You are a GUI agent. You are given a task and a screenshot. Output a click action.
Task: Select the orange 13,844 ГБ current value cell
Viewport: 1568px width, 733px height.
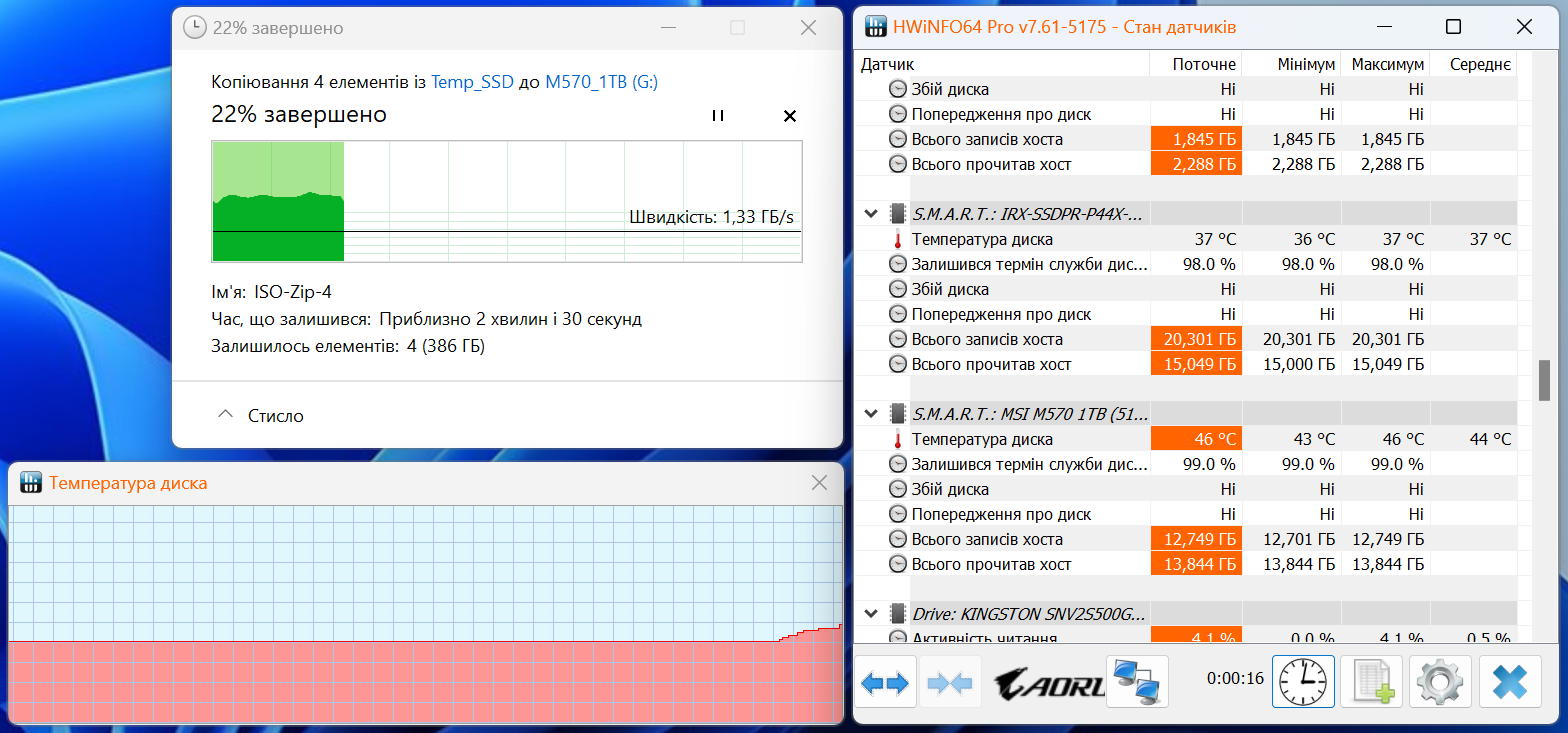click(1196, 564)
